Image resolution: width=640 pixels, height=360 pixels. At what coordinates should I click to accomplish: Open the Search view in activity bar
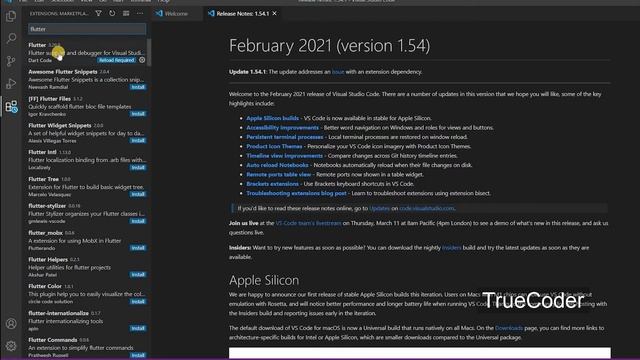pyautogui.click(x=11, y=38)
